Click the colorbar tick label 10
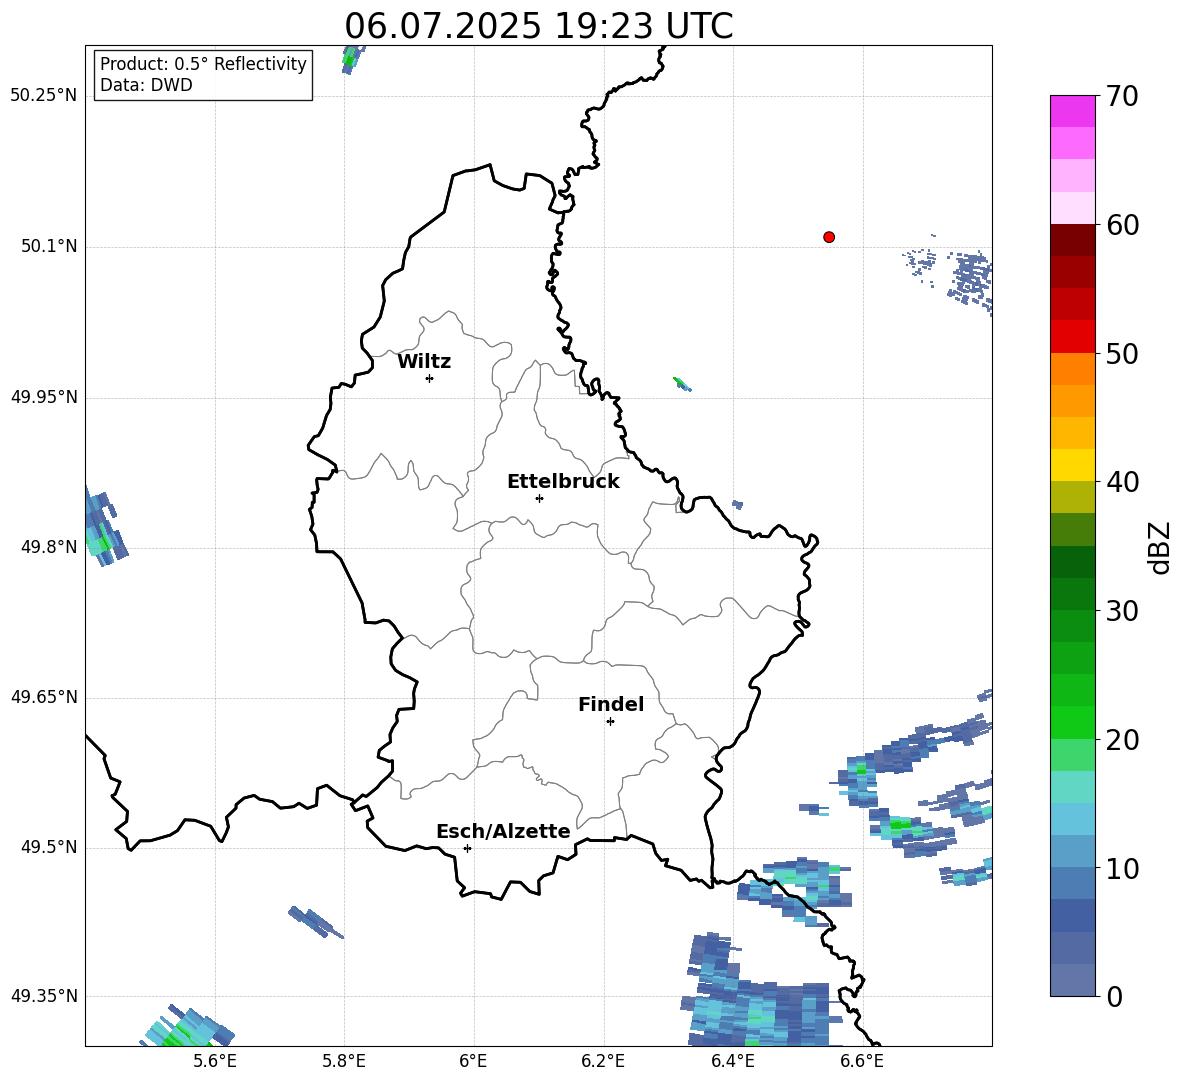 1122,869
